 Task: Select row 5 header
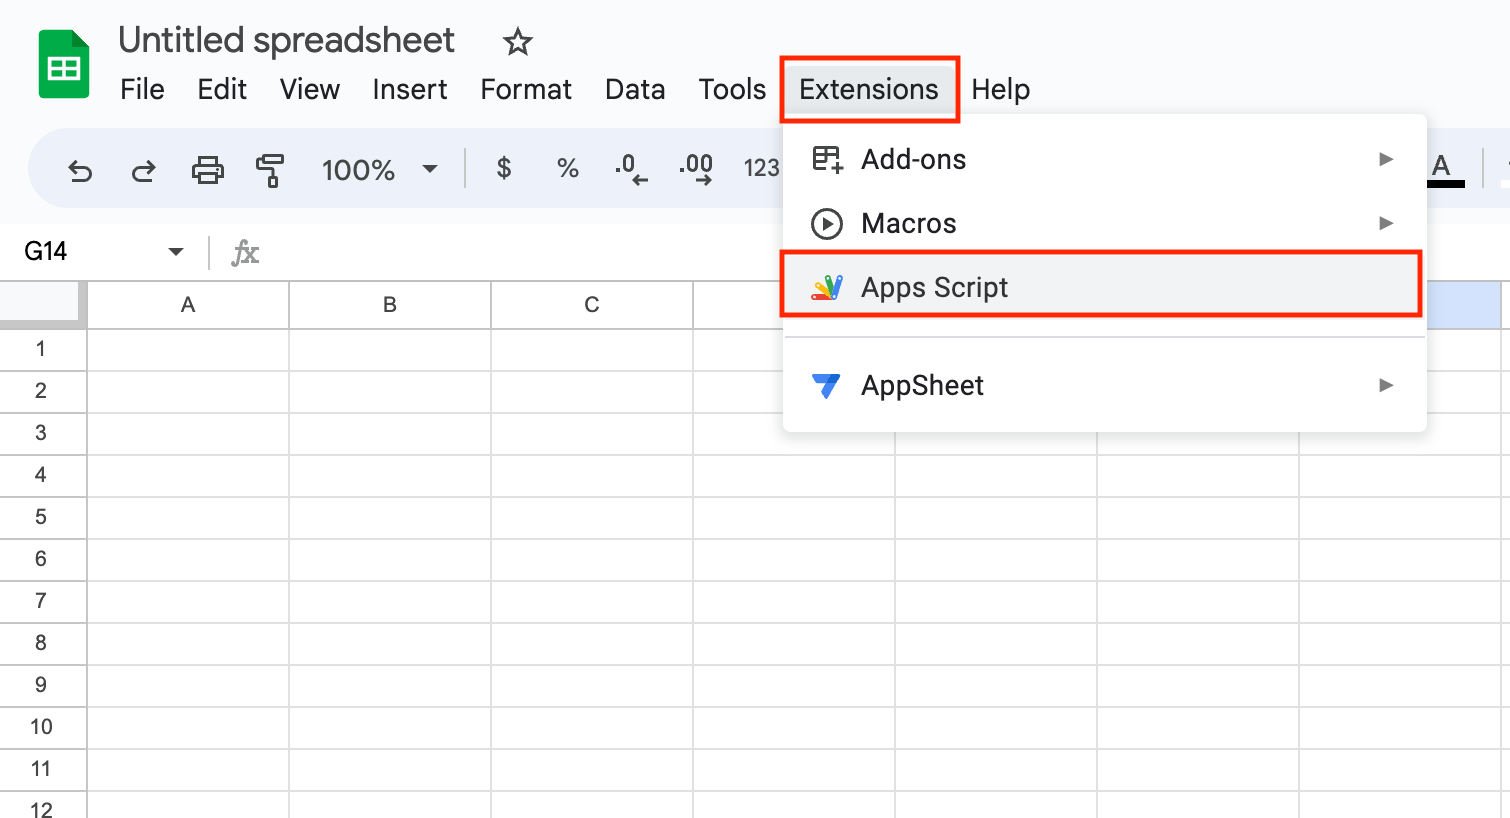click(x=43, y=518)
